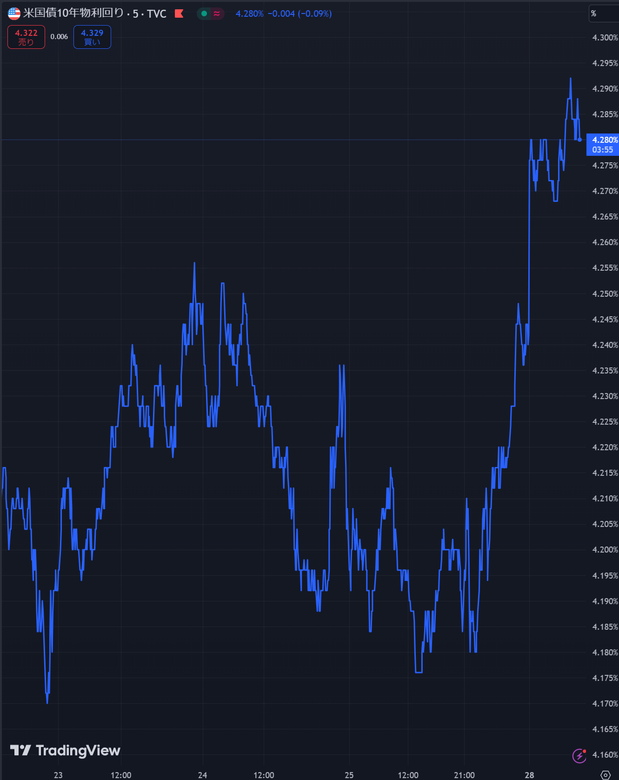Click the date label 25 on time axis

[x=349, y=775]
